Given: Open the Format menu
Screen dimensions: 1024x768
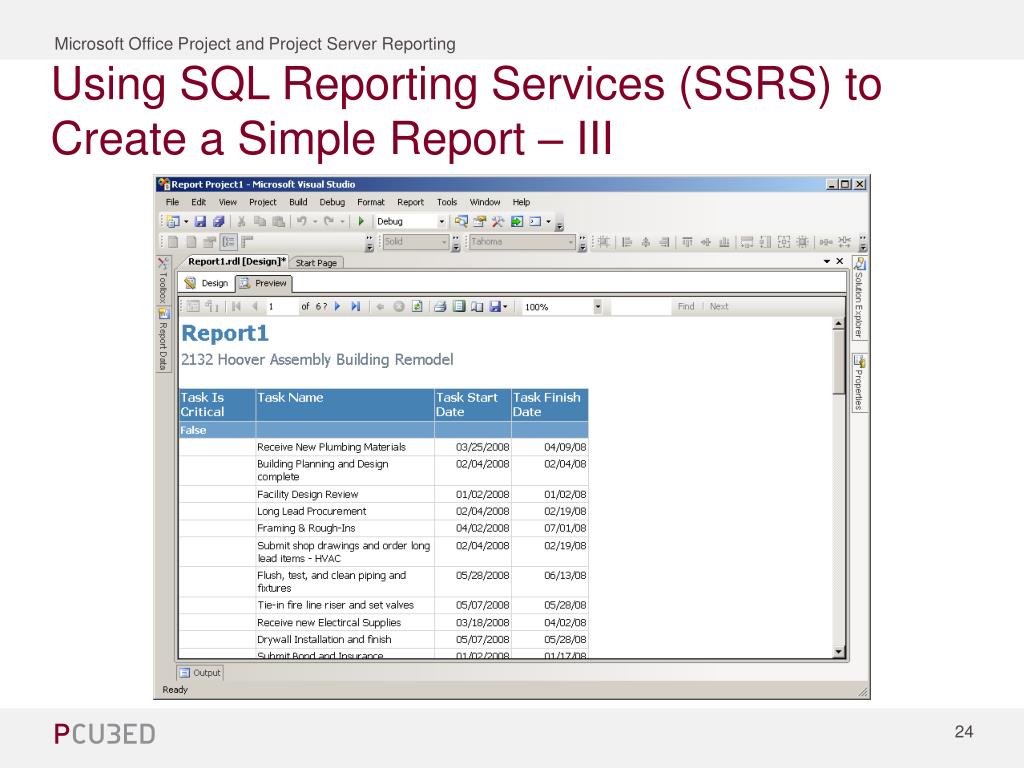Looking at the screenshot, I should pos(371,202).
